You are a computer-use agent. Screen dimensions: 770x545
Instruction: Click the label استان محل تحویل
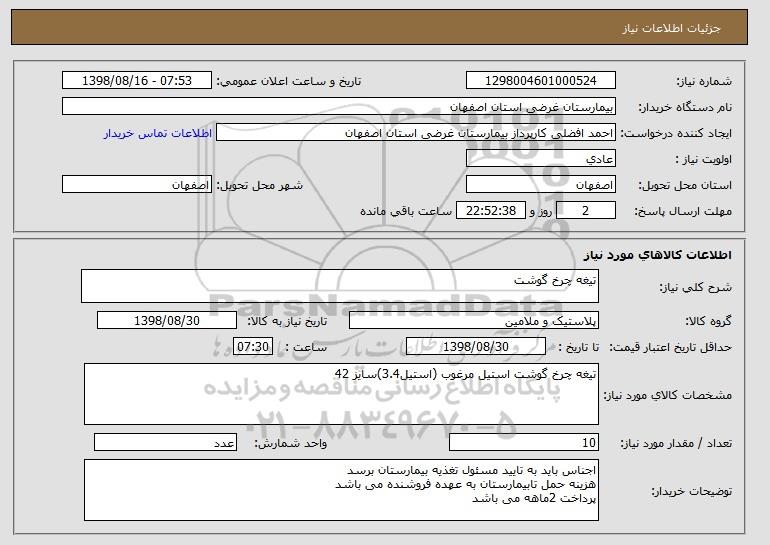(685, 185)
